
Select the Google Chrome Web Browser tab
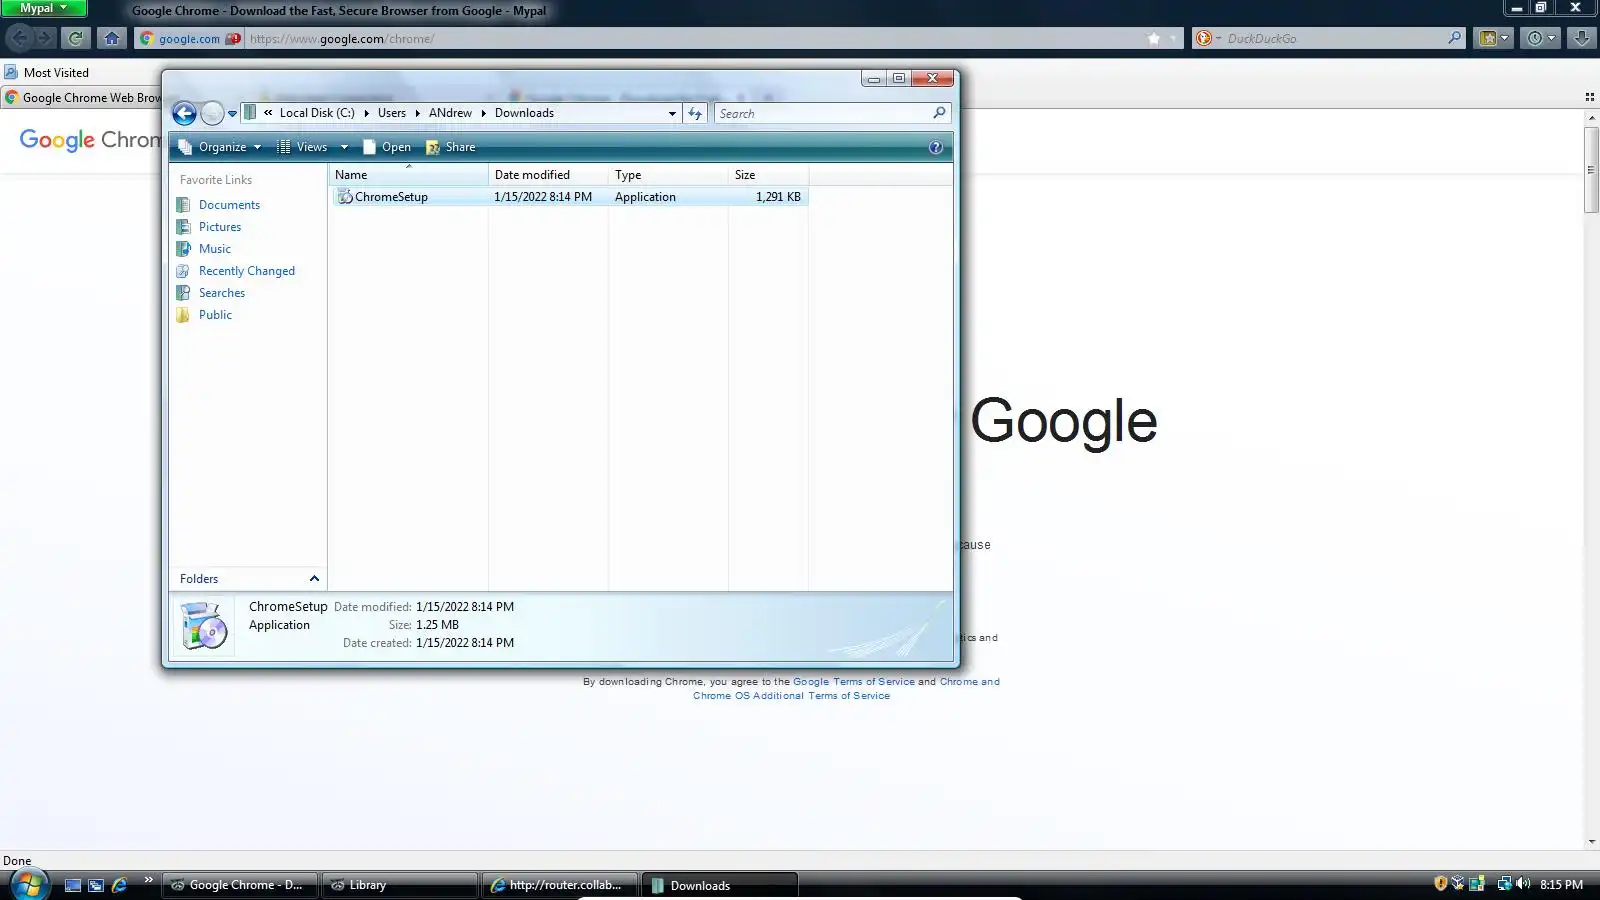point(82,98)
